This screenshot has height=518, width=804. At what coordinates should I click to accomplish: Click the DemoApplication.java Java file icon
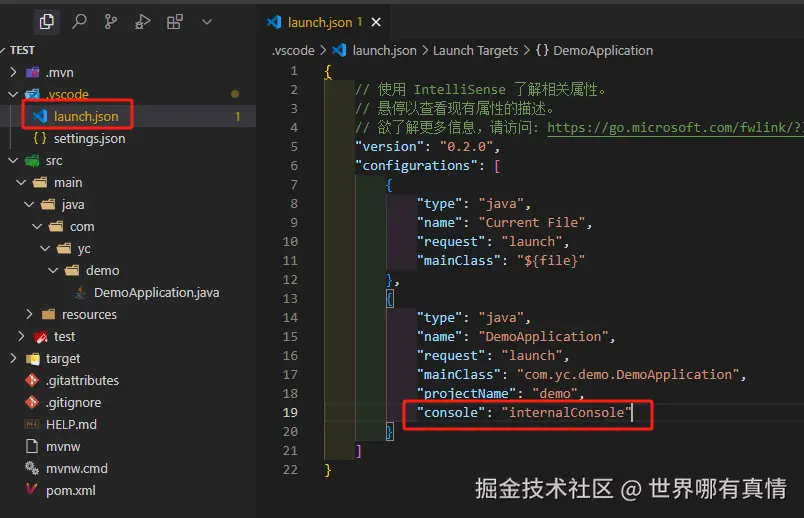click(x=81, y=292)
